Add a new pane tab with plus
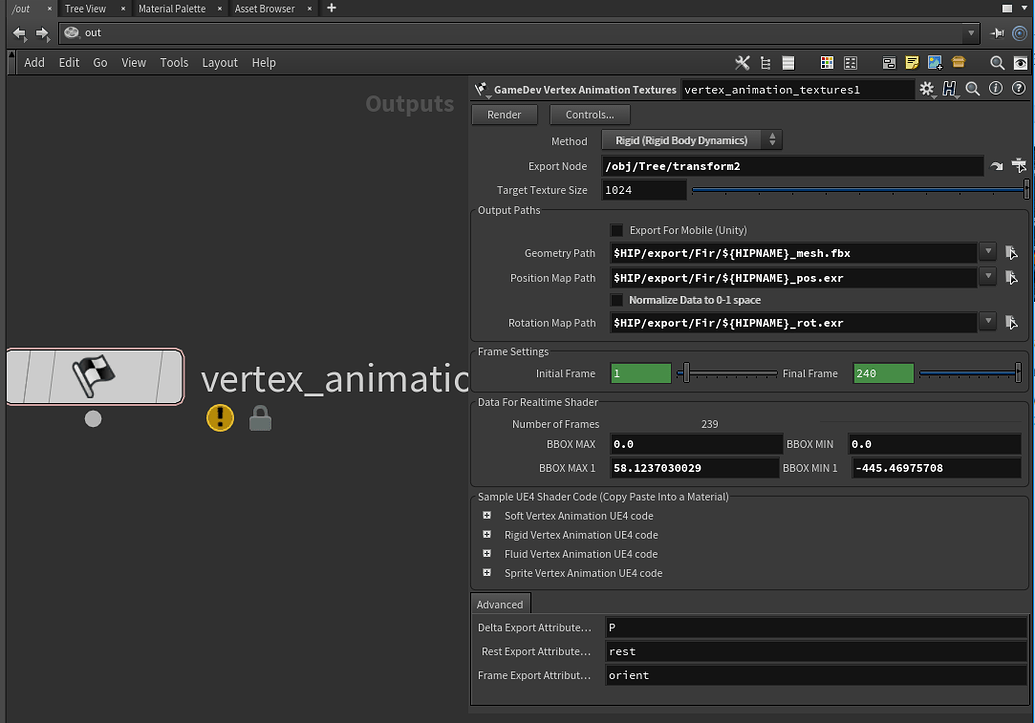Image resolution: width=1035 pixels, height=723 pixels. [x=331, y=8]
